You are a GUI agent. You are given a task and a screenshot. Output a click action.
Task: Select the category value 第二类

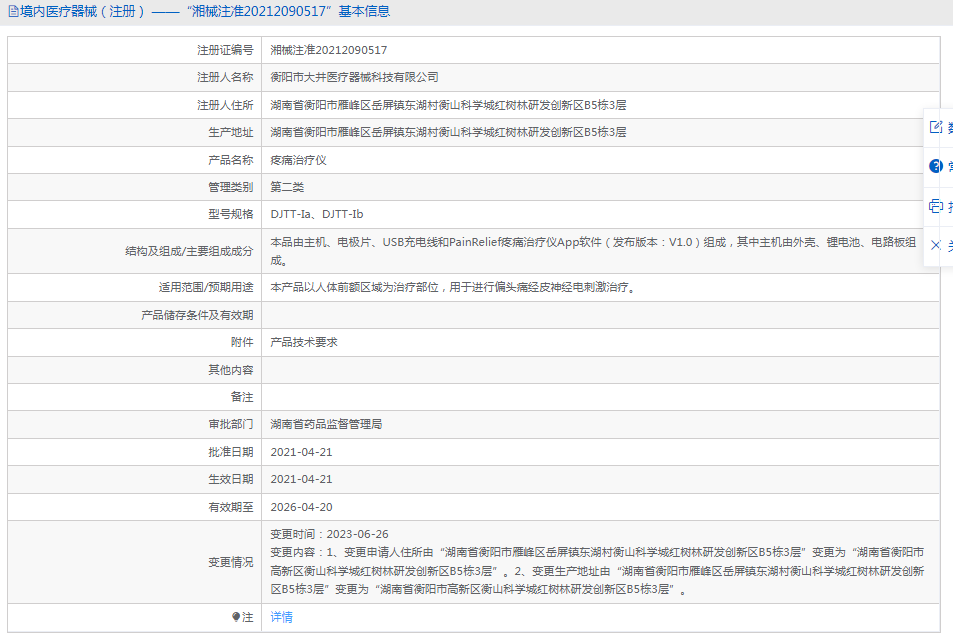[x=287, y=187]
